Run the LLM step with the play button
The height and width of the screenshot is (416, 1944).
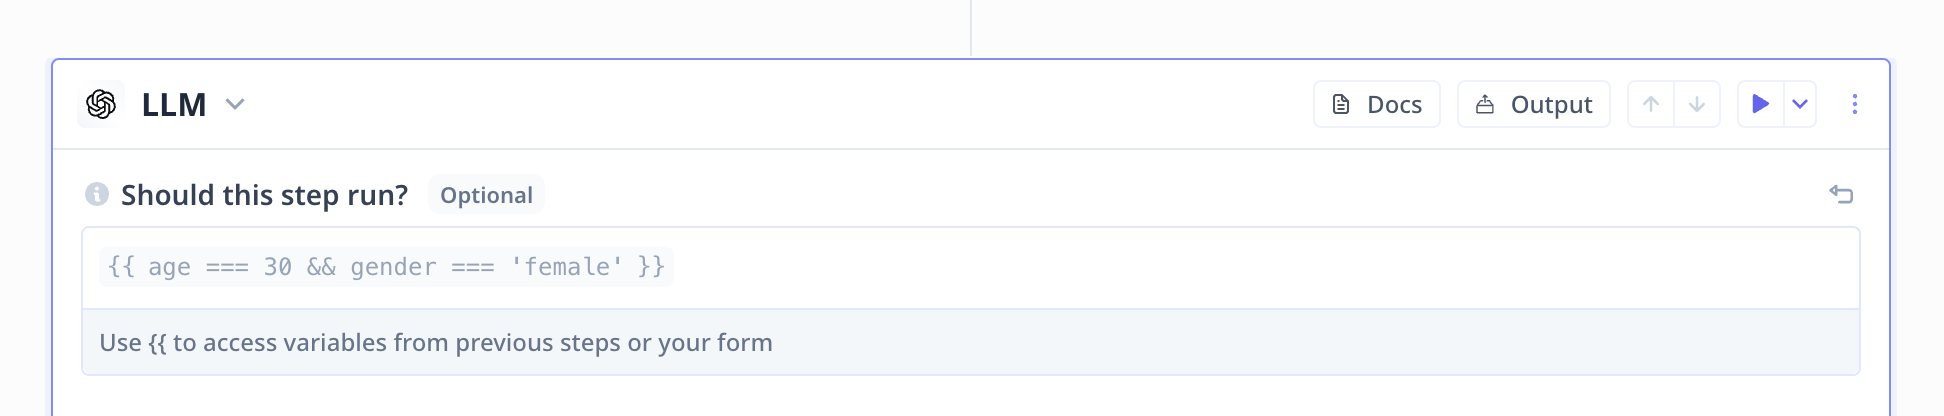[x=1761, y=104]
